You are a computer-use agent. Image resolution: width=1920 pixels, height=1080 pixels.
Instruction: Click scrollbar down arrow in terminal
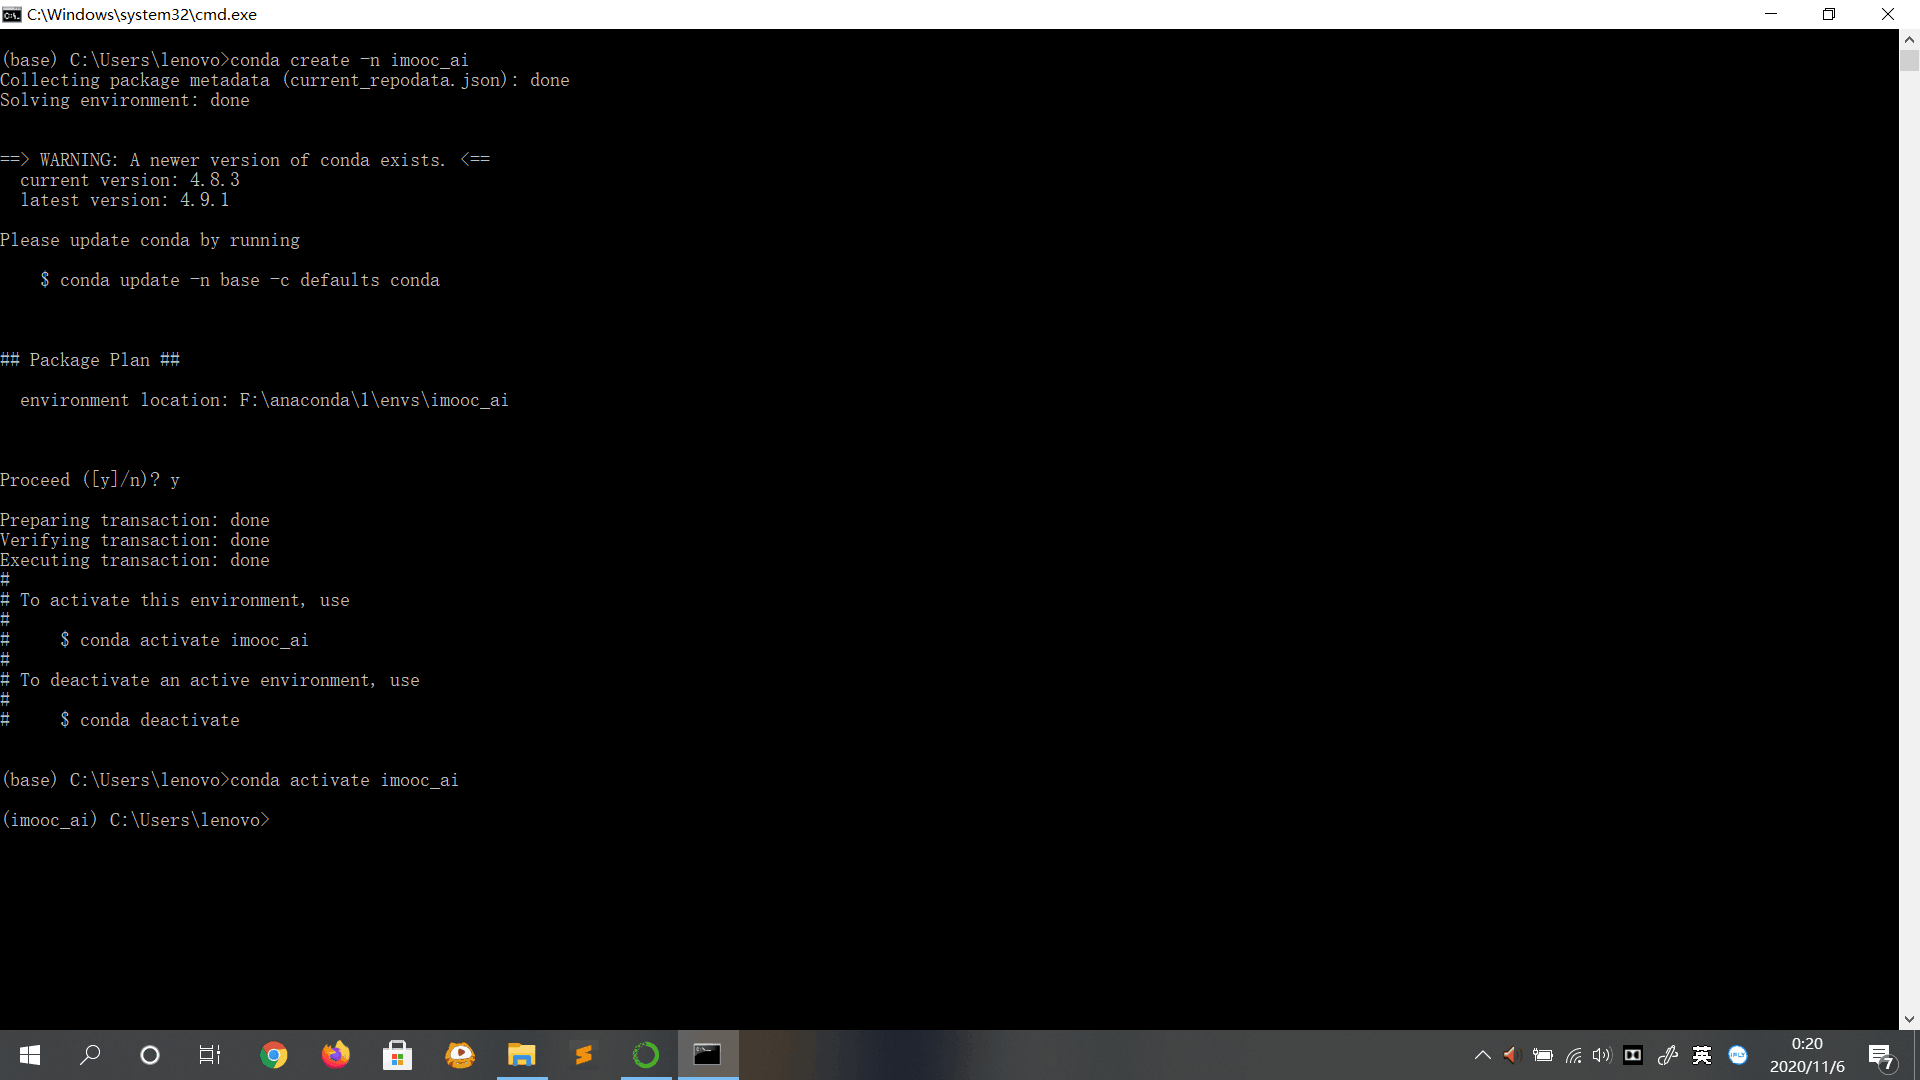[x=1909, y=1019]
